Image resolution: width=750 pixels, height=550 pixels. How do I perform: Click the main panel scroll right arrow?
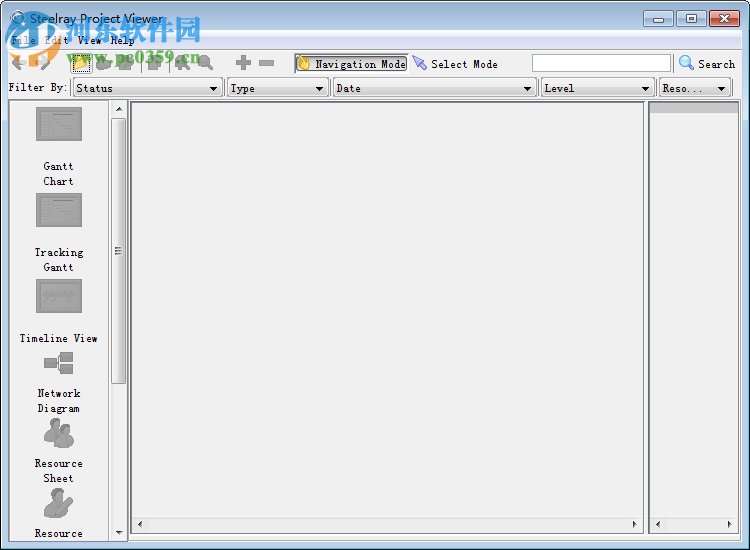point(635,524)
